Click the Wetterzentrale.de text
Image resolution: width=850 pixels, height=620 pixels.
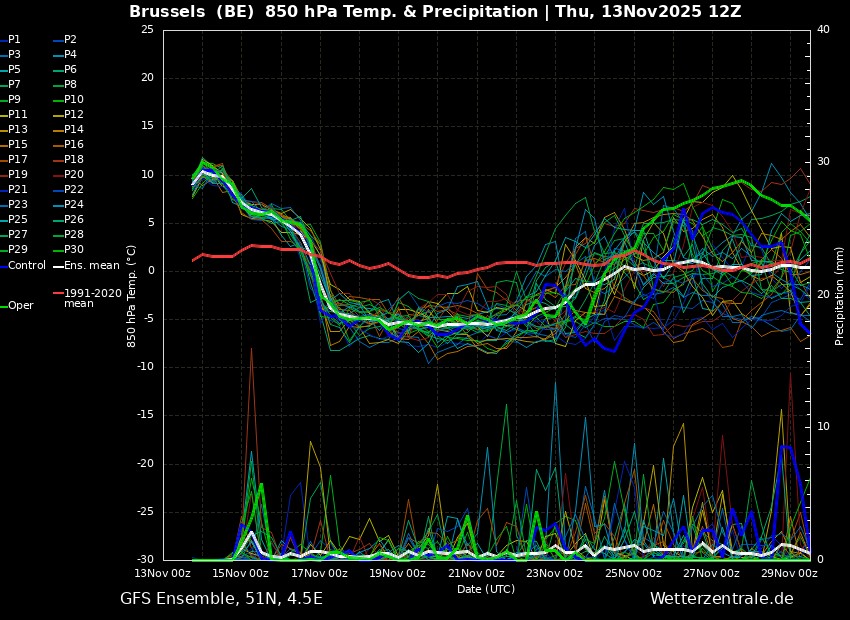[722, 599]
